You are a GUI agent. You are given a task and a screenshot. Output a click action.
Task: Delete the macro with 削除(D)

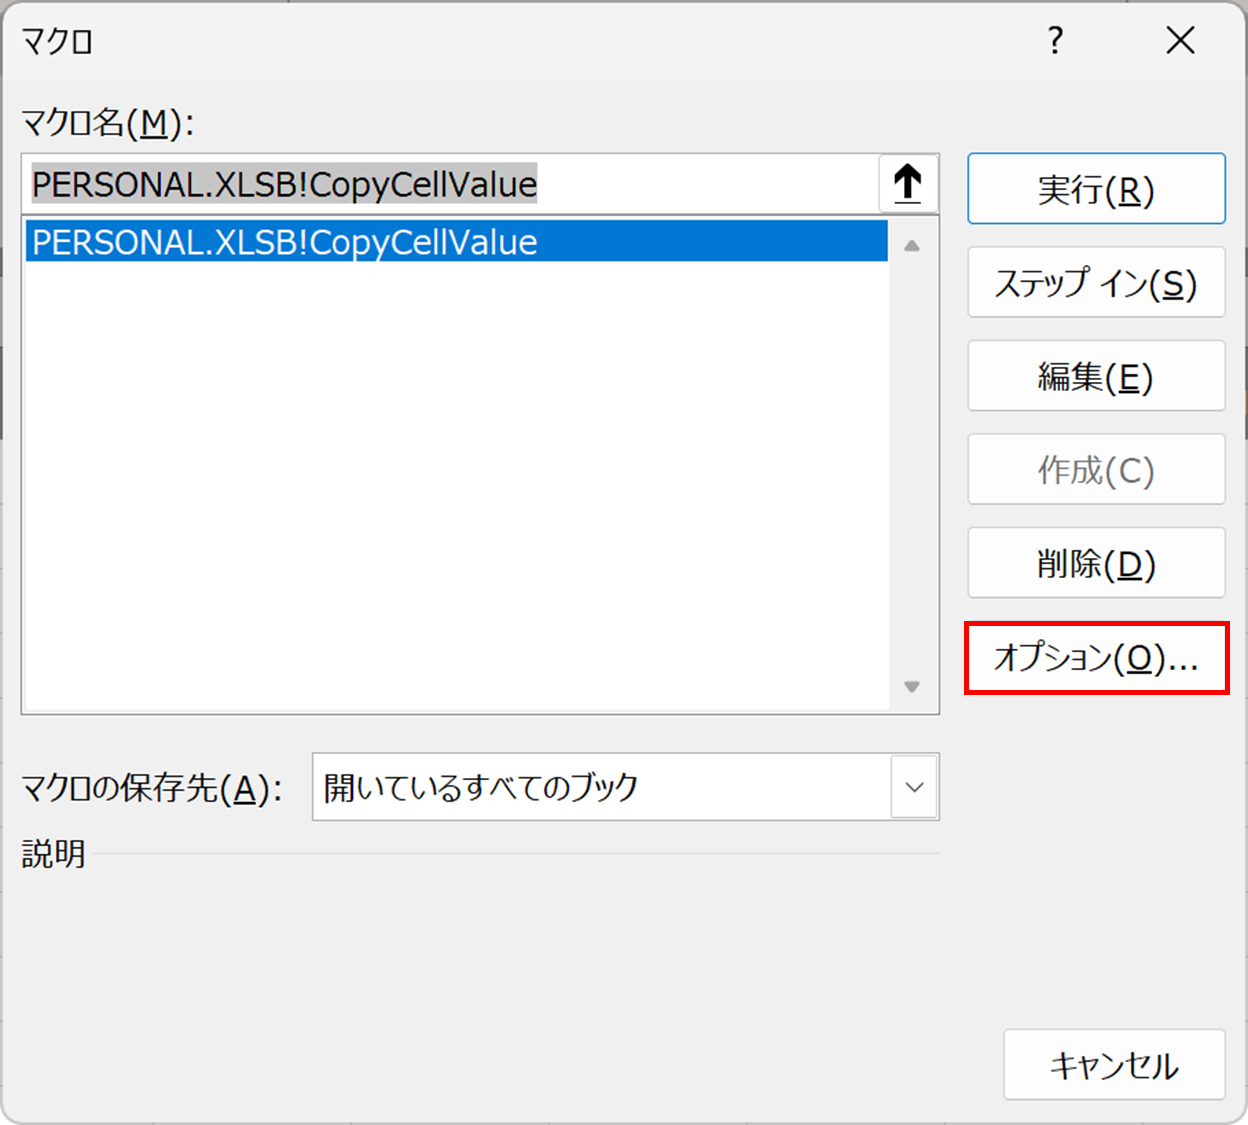pyautogui.click(x=1096, y=563)
